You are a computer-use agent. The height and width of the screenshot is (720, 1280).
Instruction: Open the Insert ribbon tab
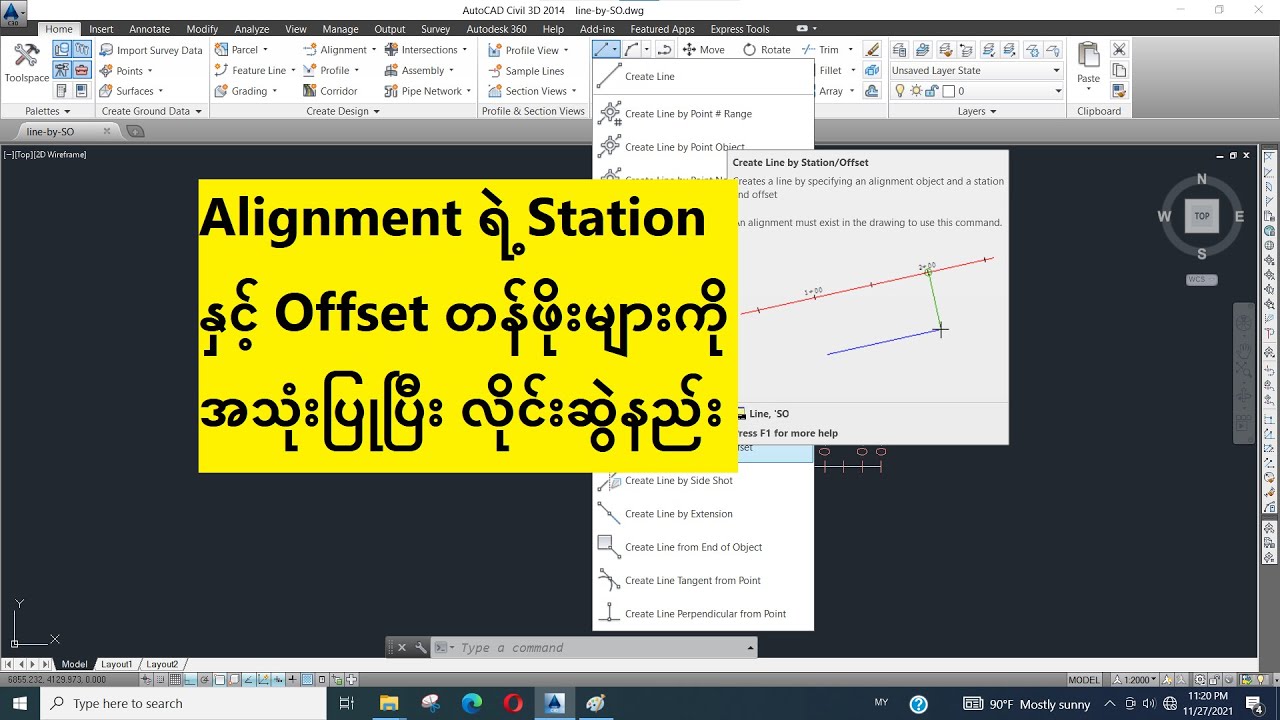point(101,29)
